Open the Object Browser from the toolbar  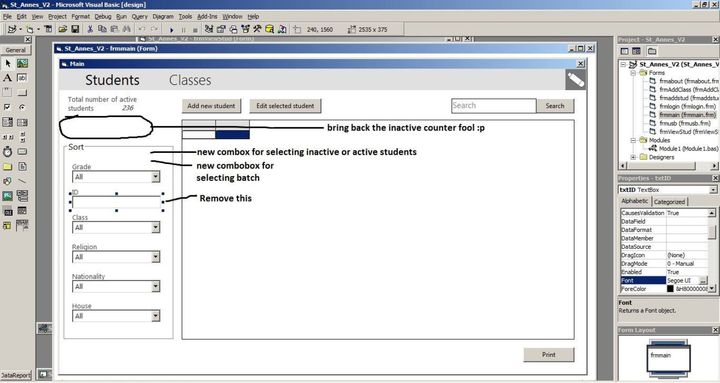coord(245,29)
